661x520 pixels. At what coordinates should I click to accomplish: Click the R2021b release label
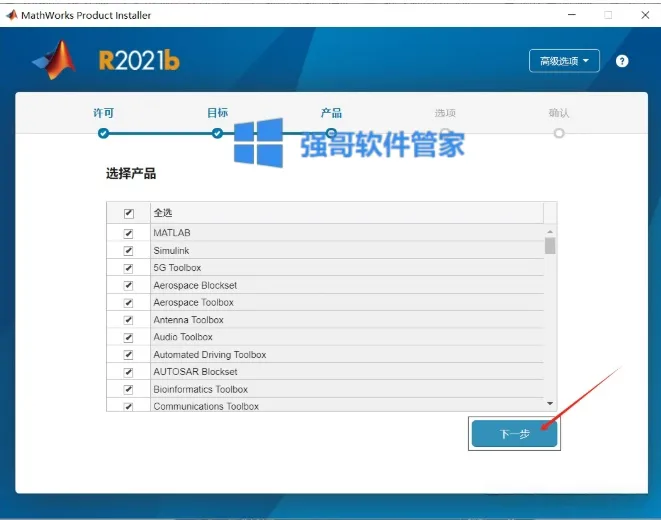[139, 60]
